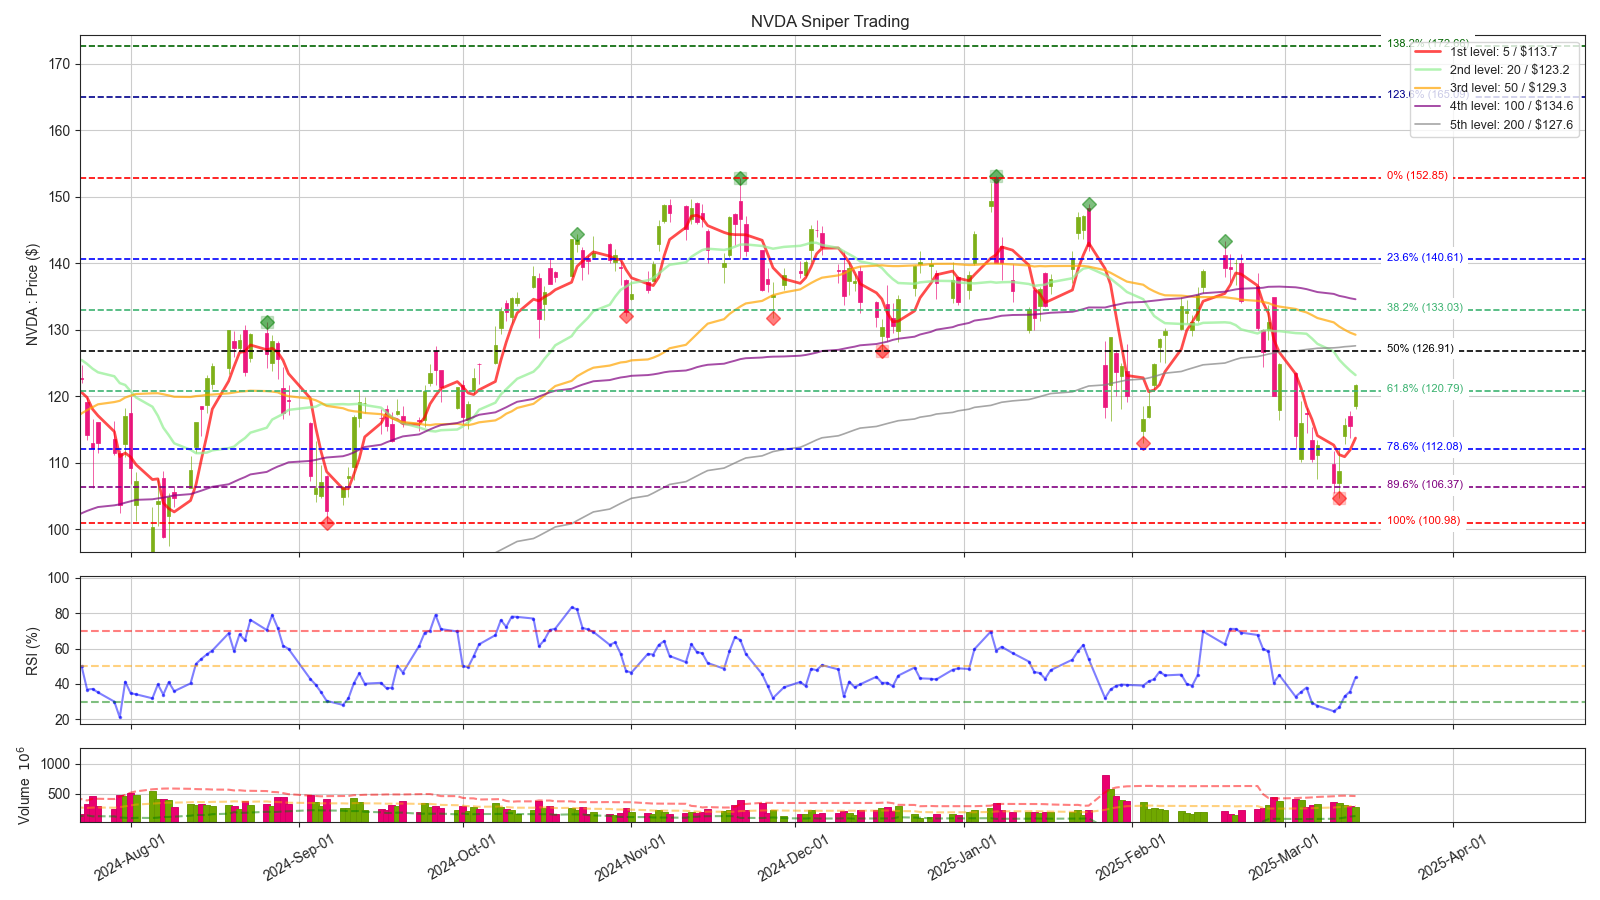Click the green diamond marker at late January 2025 high
Viewport: 1600px width, 900px height.
(1089, 204)
